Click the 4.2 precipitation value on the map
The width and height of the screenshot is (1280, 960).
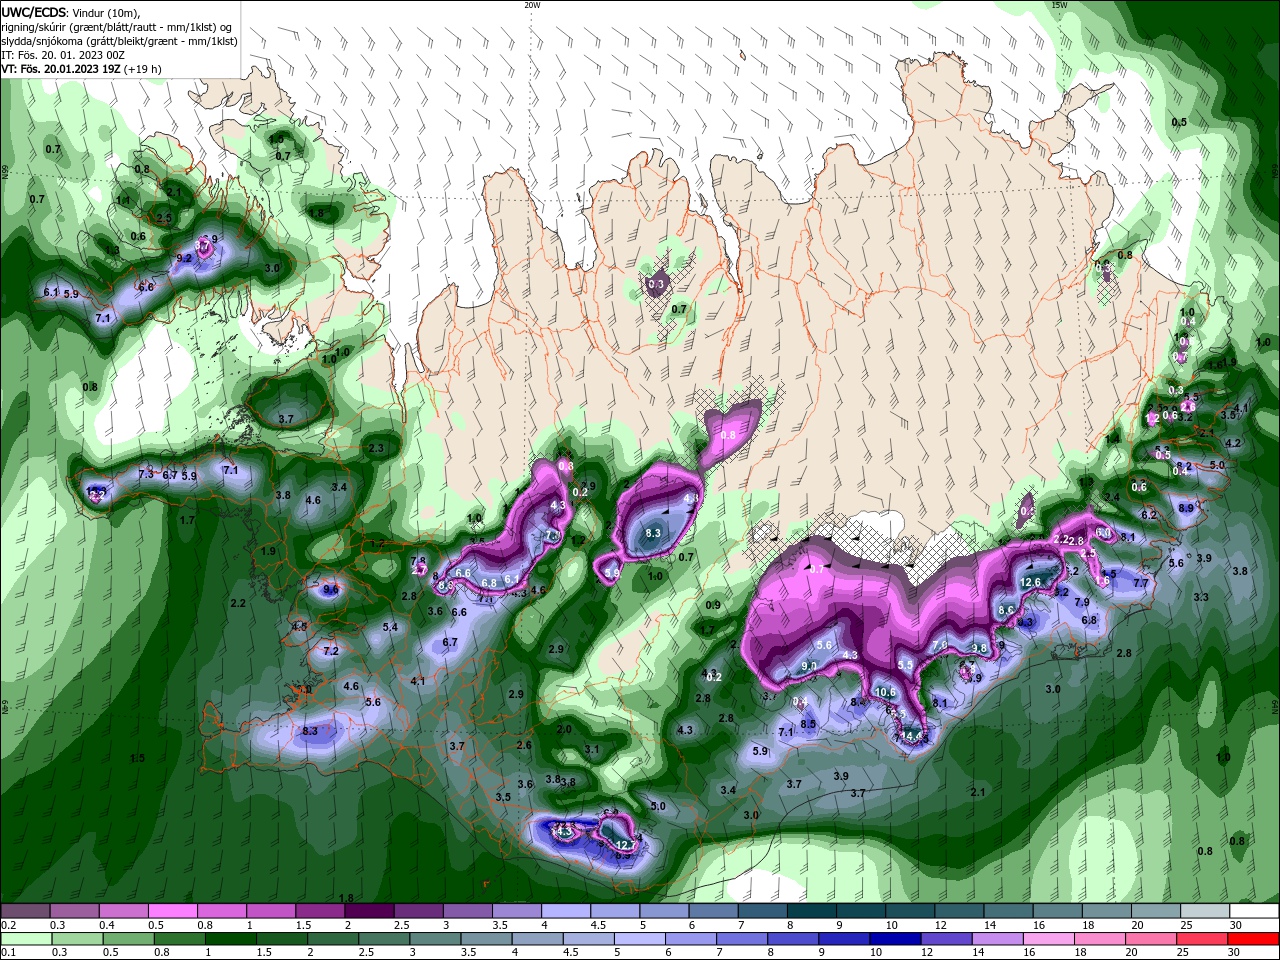1233,443
